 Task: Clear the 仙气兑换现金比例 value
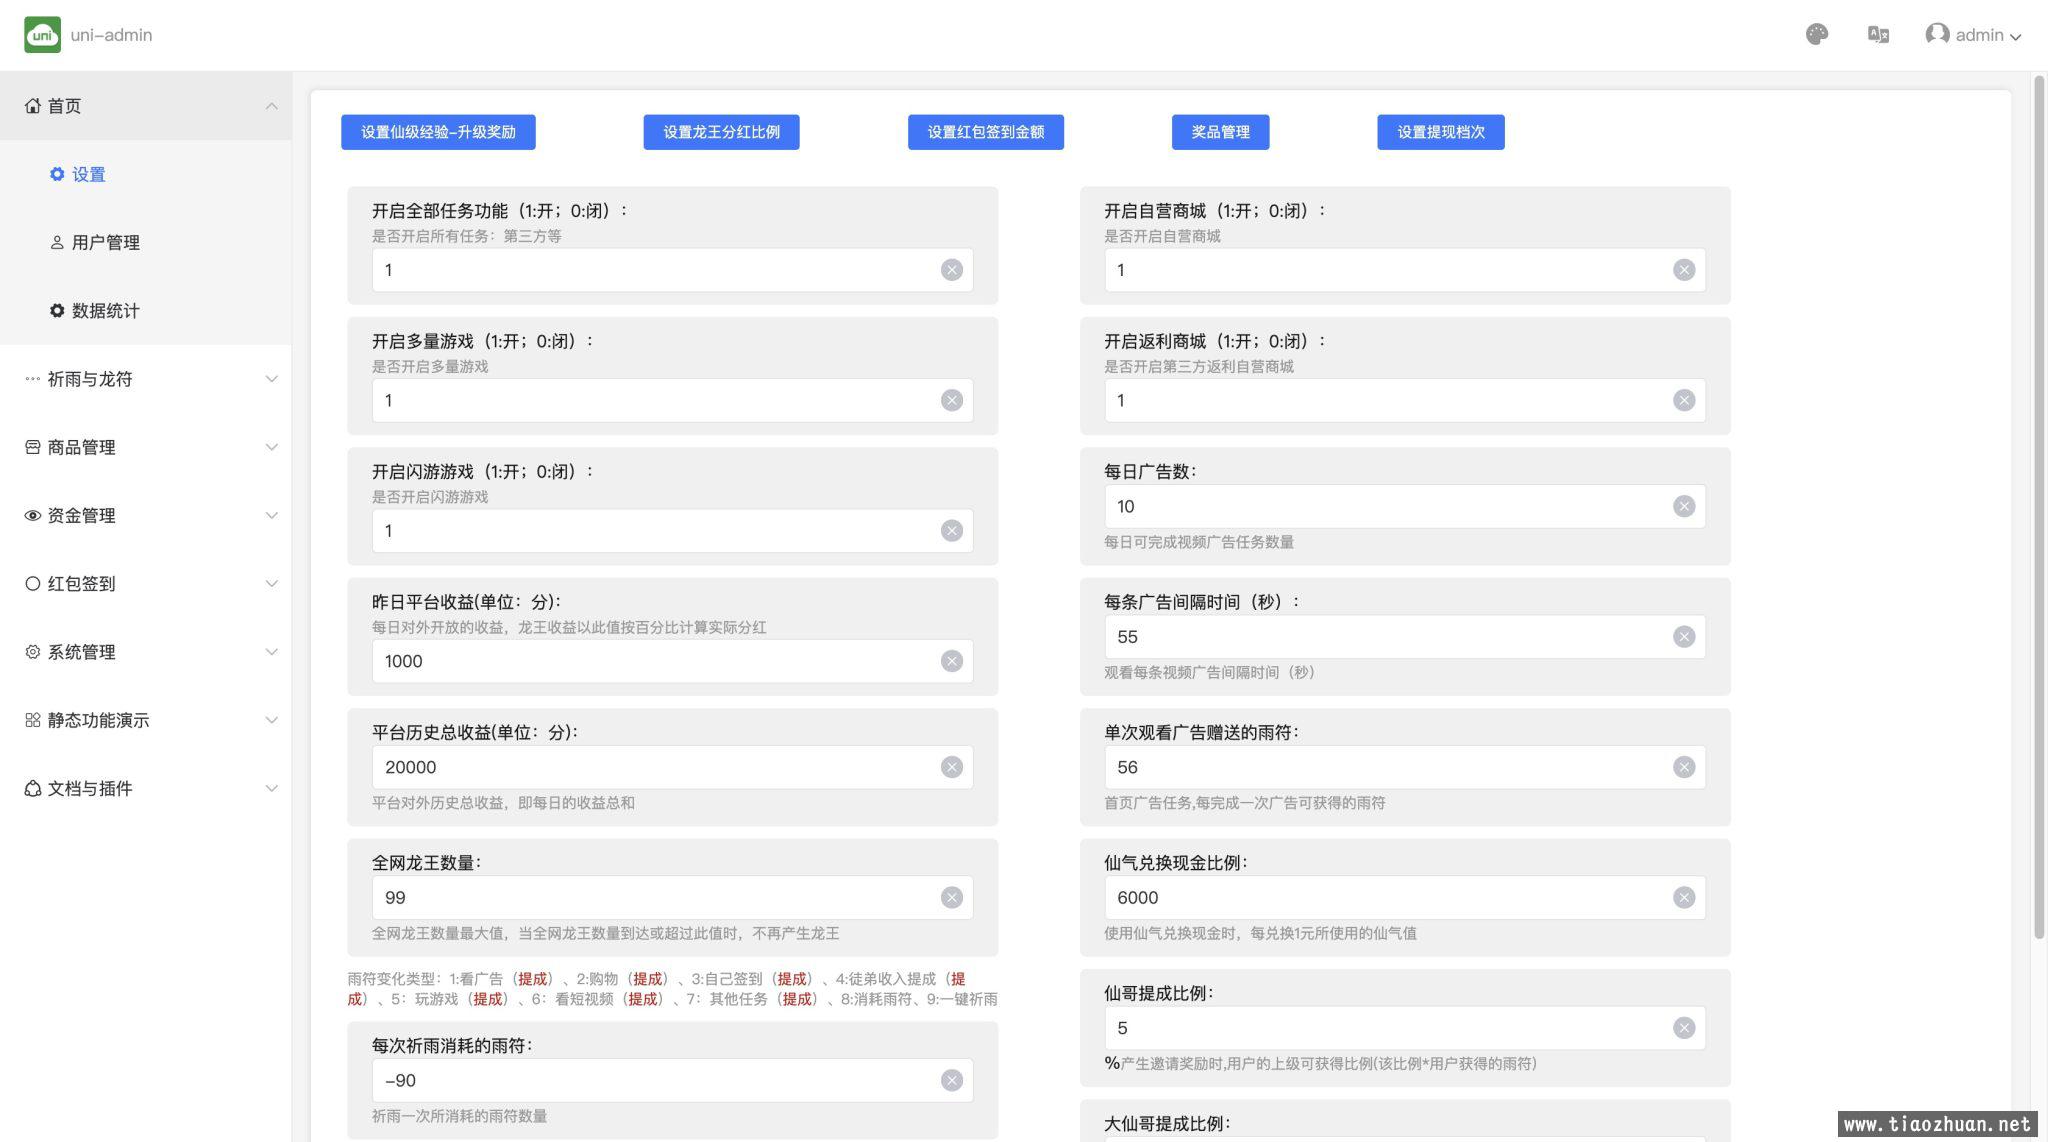[1684, 898]
